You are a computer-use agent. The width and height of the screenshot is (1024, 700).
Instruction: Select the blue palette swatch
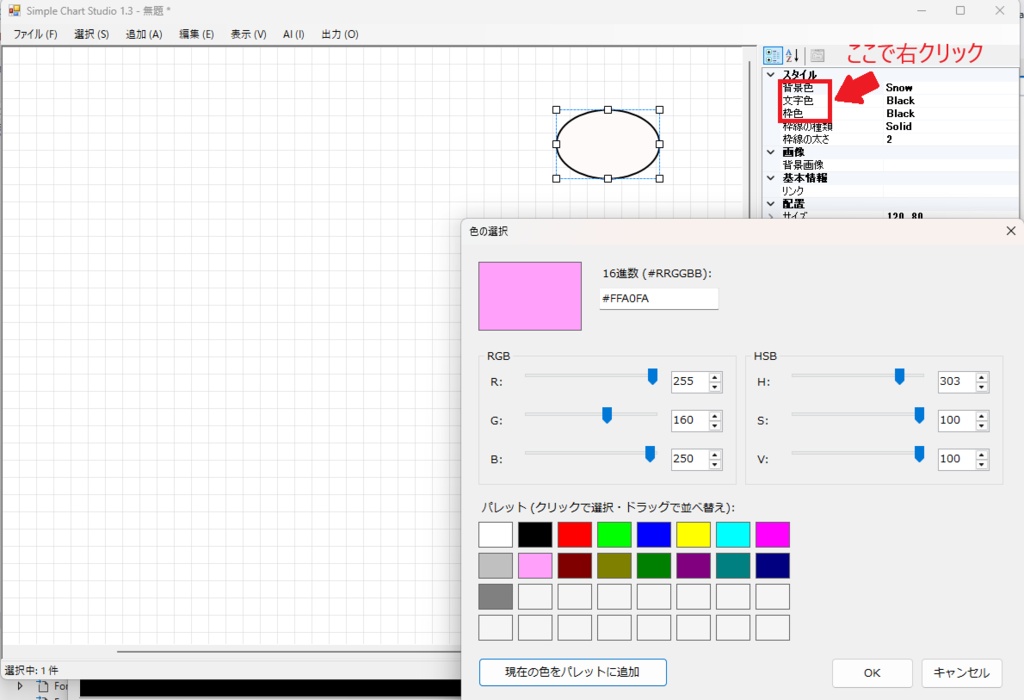654,535
